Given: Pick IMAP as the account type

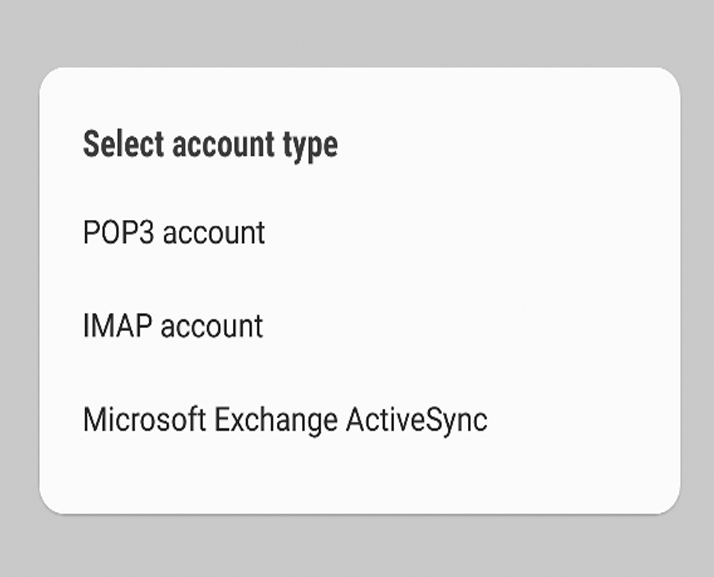Looking at the screenshot, I should coord(360,326).
